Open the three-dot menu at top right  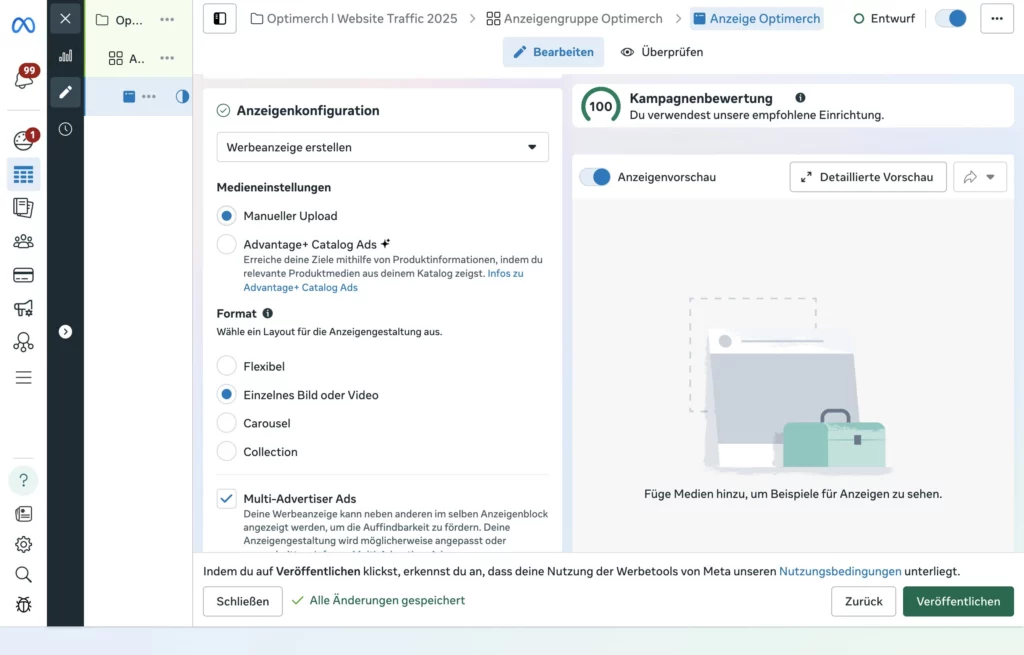[997, 19]
